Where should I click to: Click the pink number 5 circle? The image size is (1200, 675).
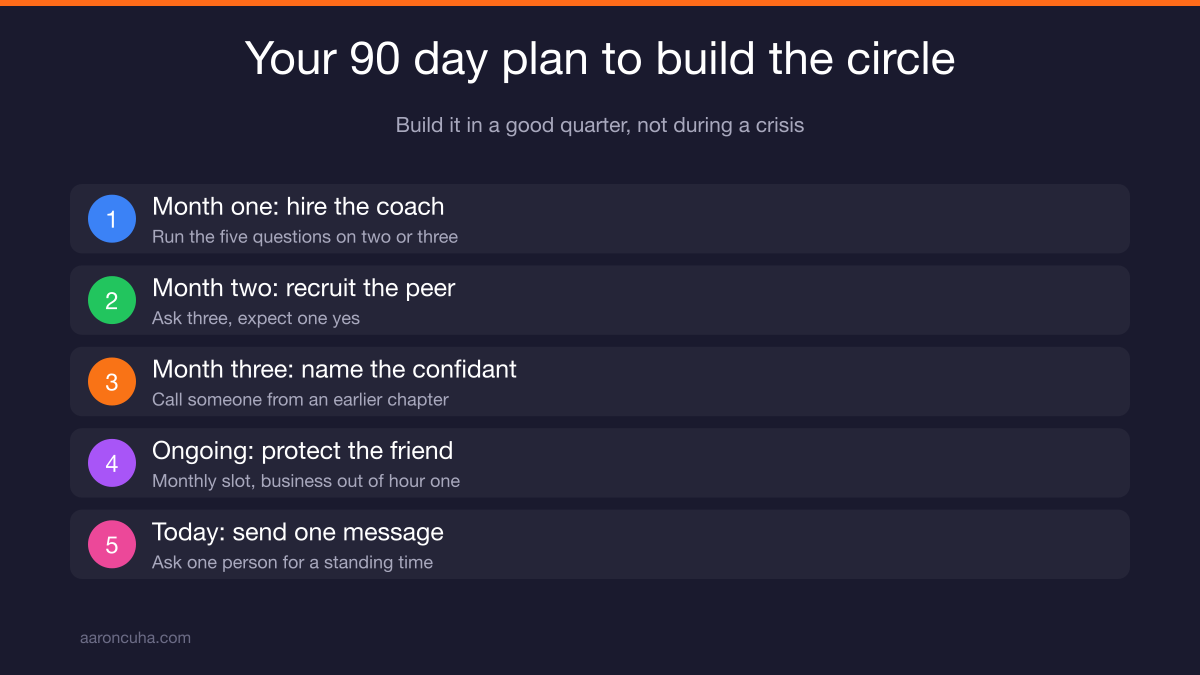point(112,545)
